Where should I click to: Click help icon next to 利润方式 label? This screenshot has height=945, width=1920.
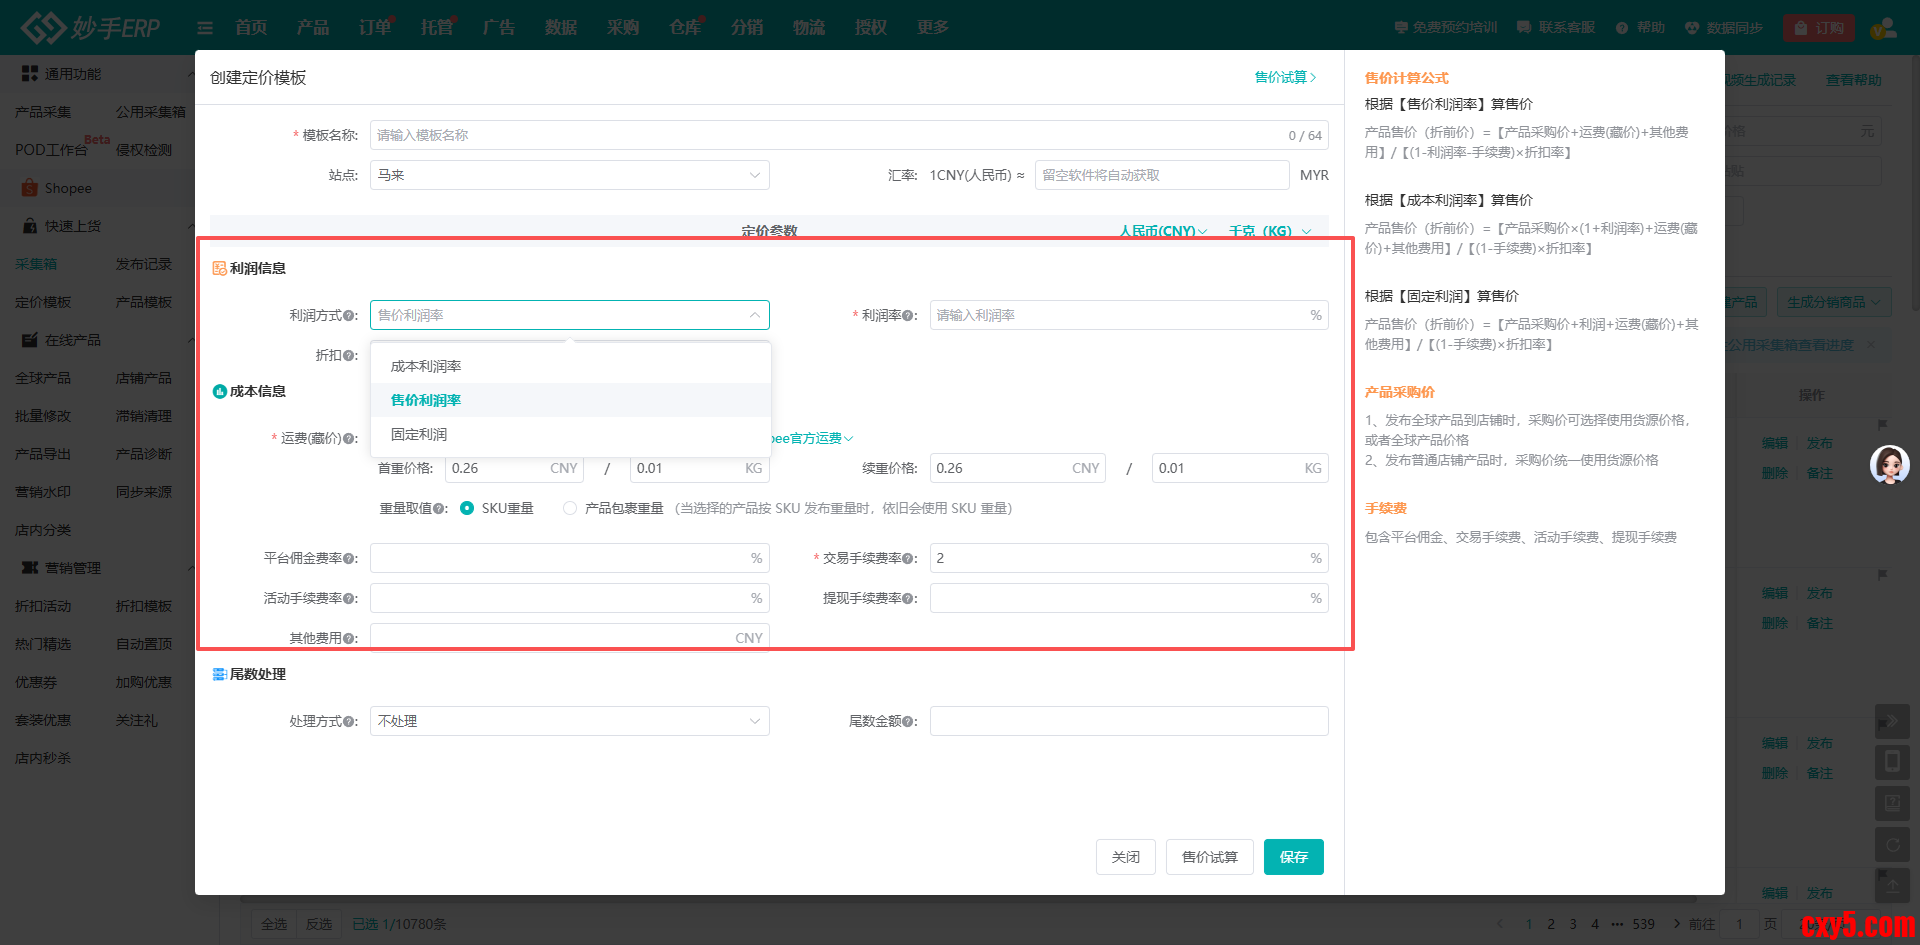pyautogui.click(x=349, y=316)
